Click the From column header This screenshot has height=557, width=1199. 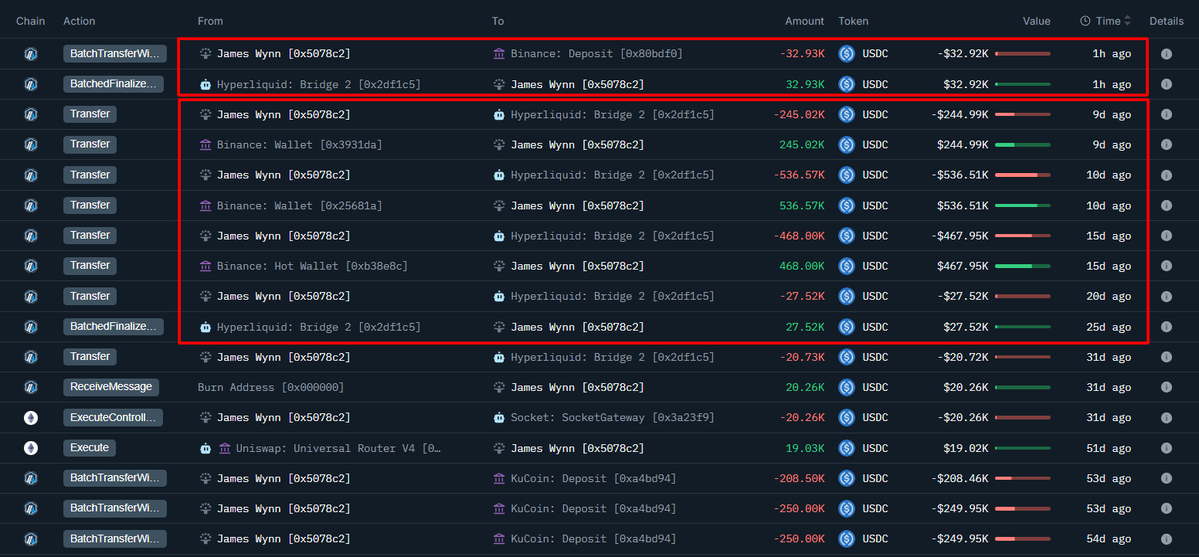pos(210,21)
